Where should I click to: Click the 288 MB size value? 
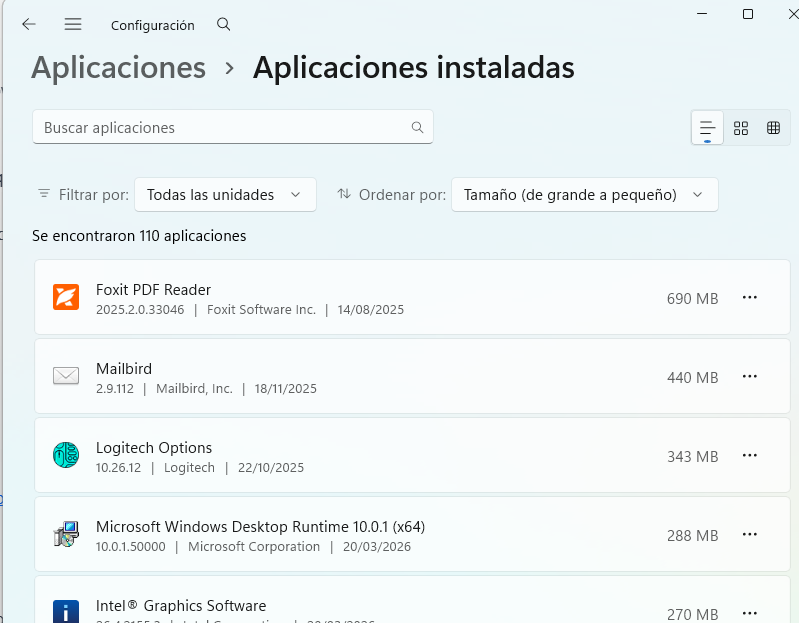coord(693,535)
